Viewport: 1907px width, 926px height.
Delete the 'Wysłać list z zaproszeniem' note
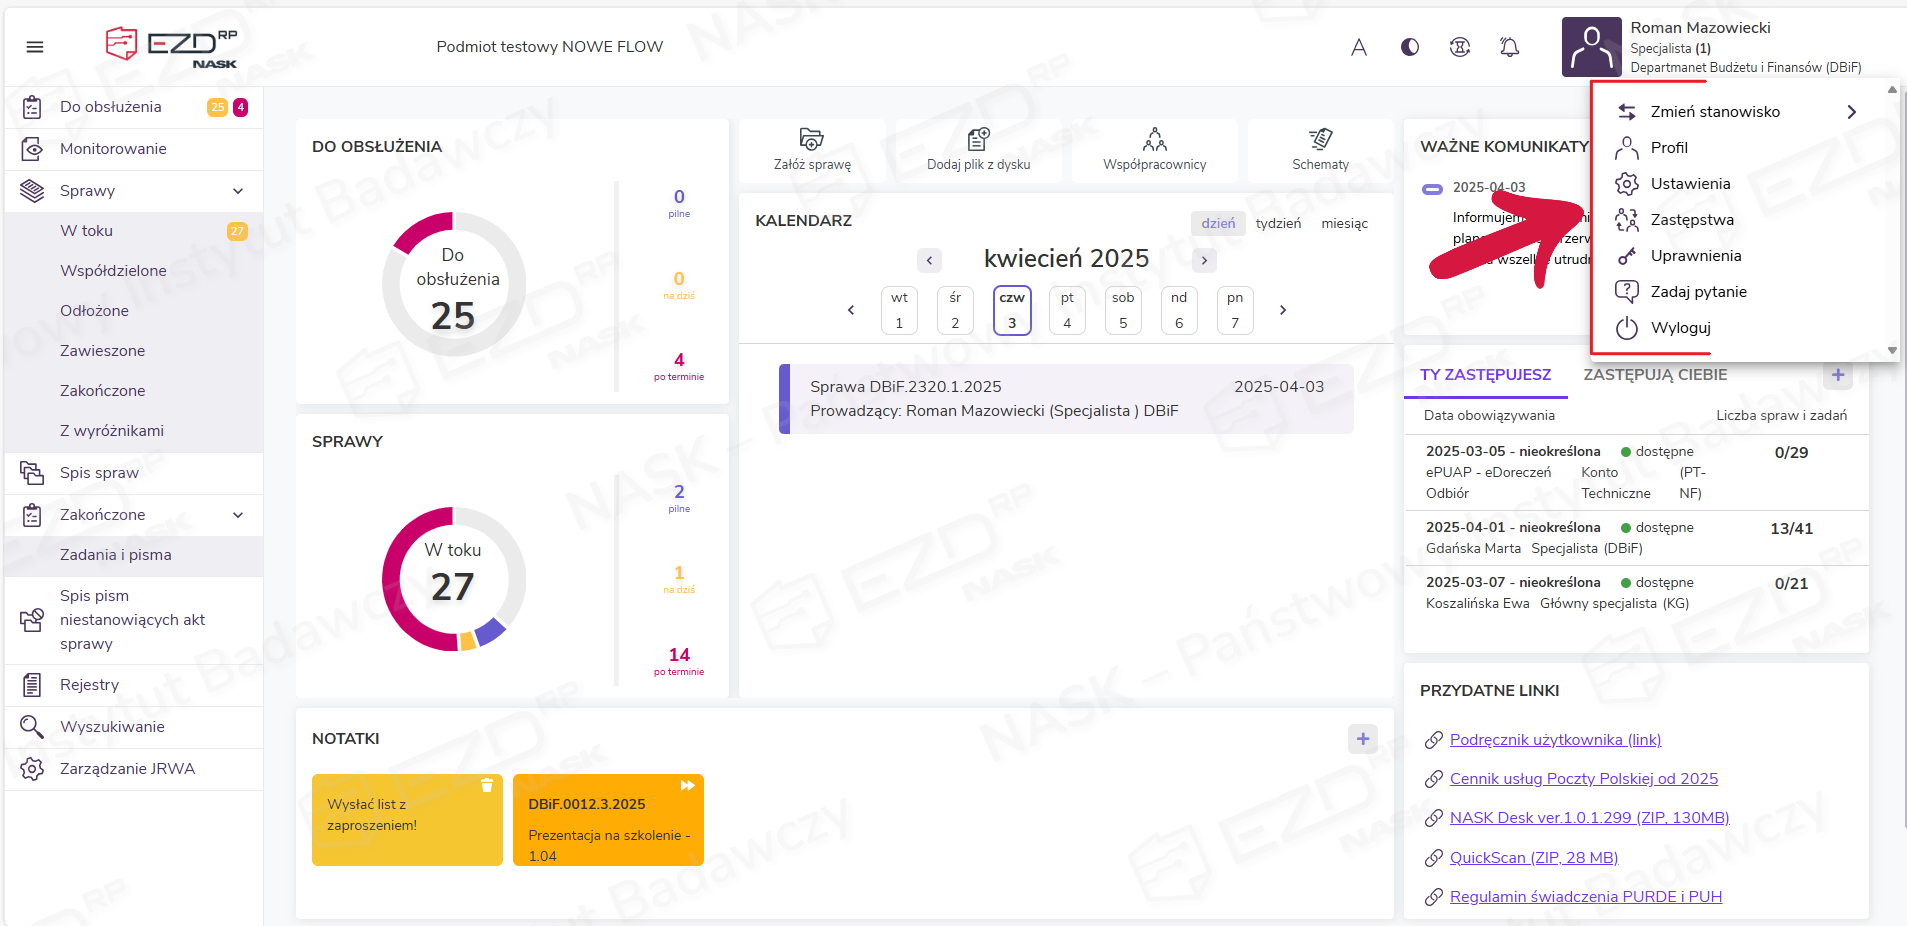pos(487,786)
